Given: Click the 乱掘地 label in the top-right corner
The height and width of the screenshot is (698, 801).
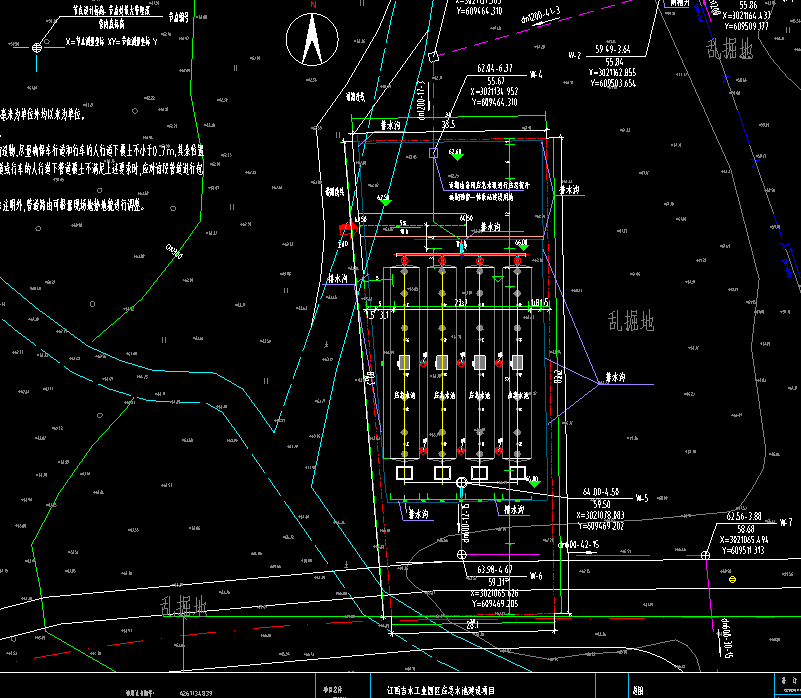Looking at the screenshot, I should click(729, 49).
